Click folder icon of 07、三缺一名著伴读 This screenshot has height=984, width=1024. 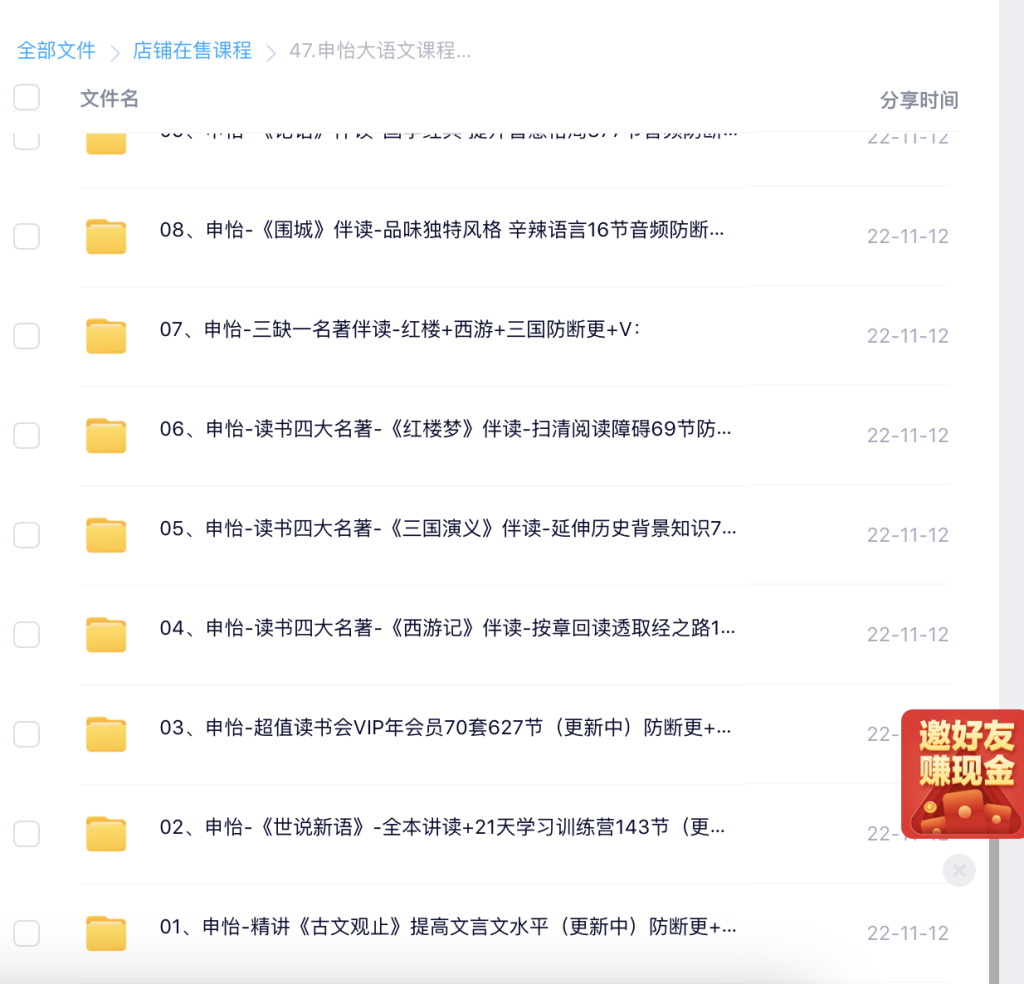[x=106, y=336]
